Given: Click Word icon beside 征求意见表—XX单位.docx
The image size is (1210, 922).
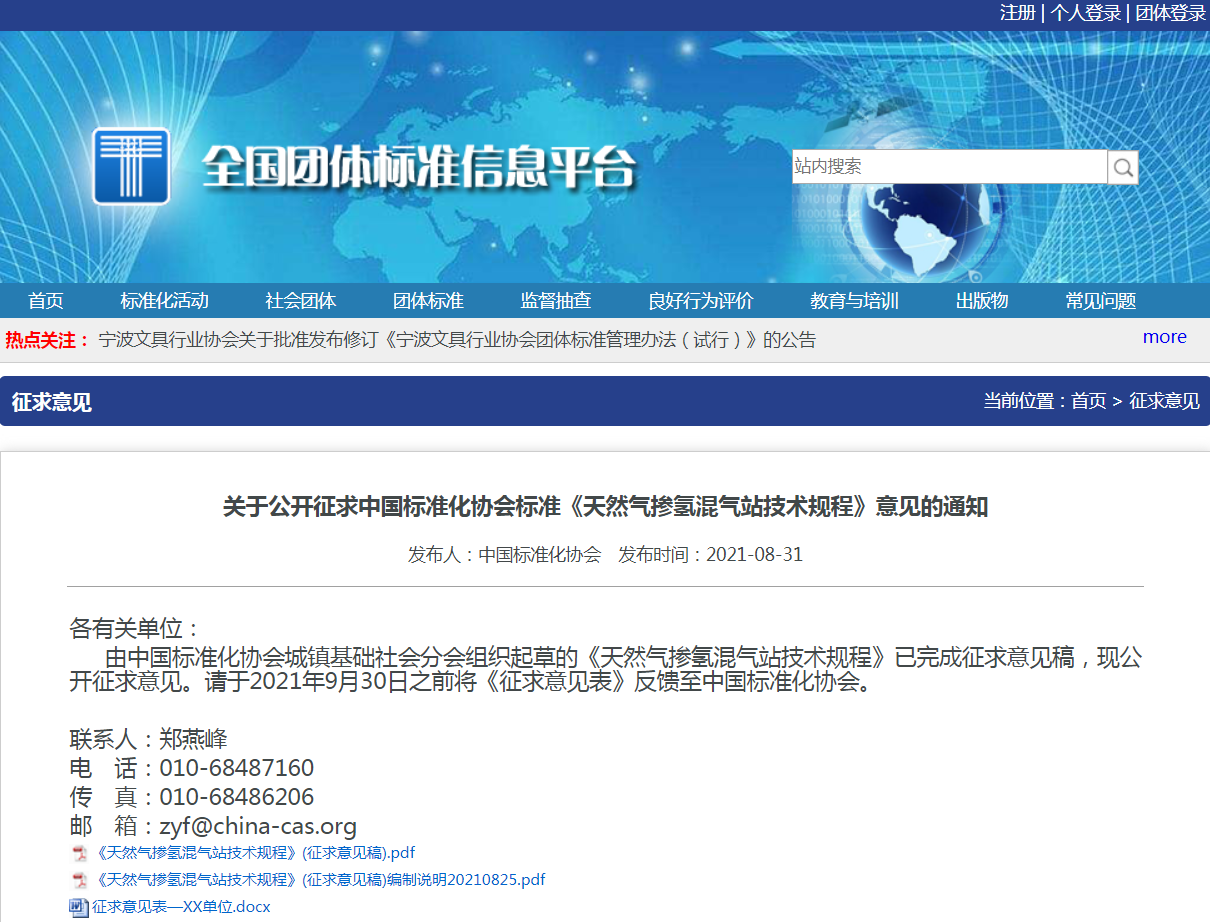Looking at the screenshot, I should pyautogui.click(x=79, y=908).
